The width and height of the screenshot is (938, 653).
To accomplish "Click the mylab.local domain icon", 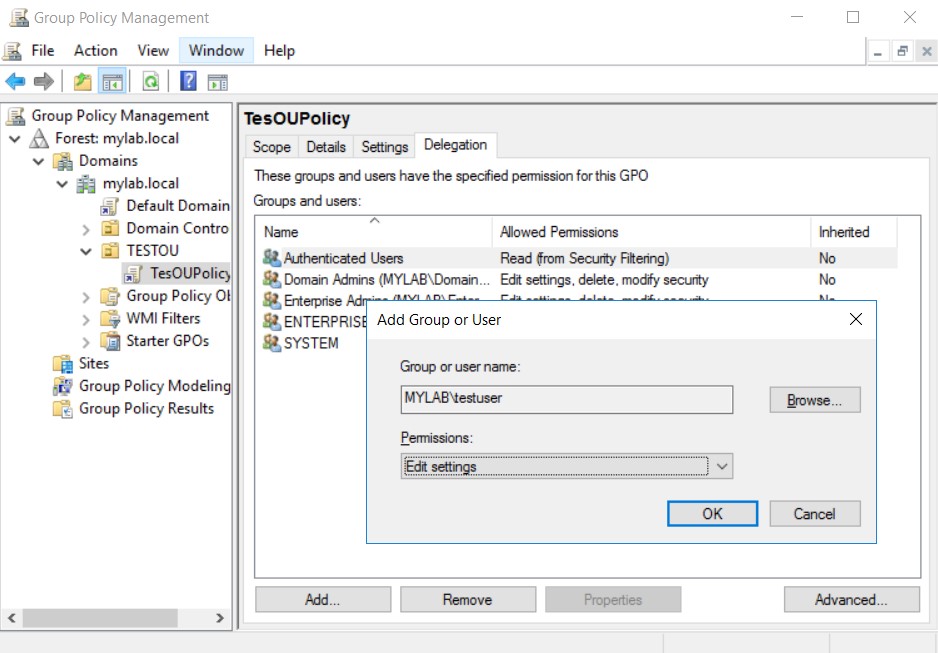I will tap(86, 184).
